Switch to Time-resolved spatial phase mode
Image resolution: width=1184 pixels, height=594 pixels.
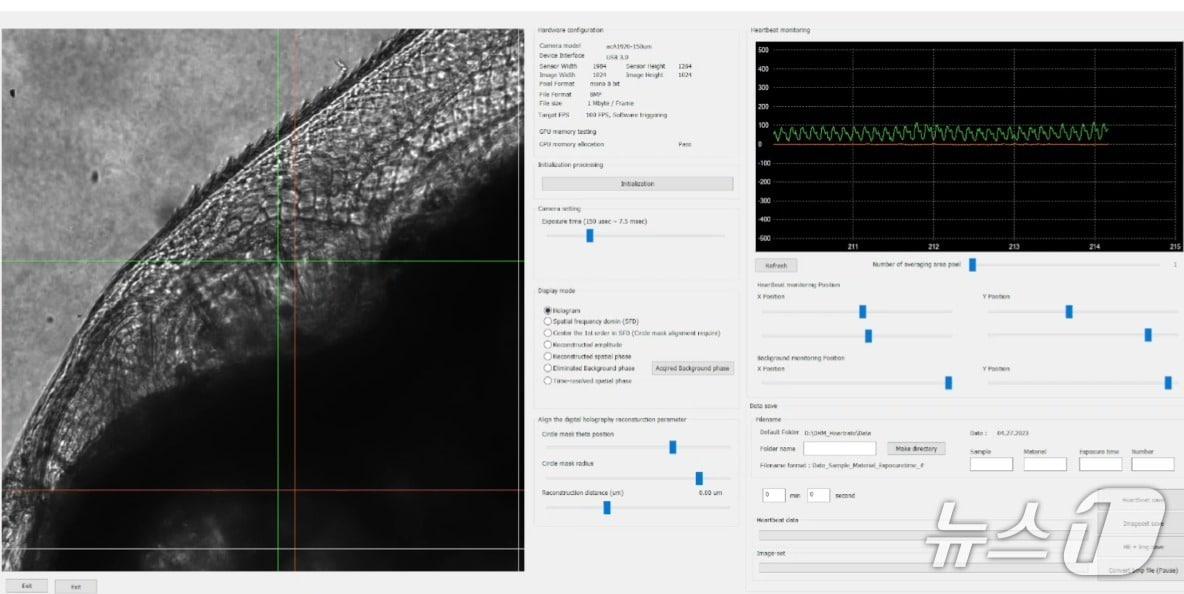(547, 380)
